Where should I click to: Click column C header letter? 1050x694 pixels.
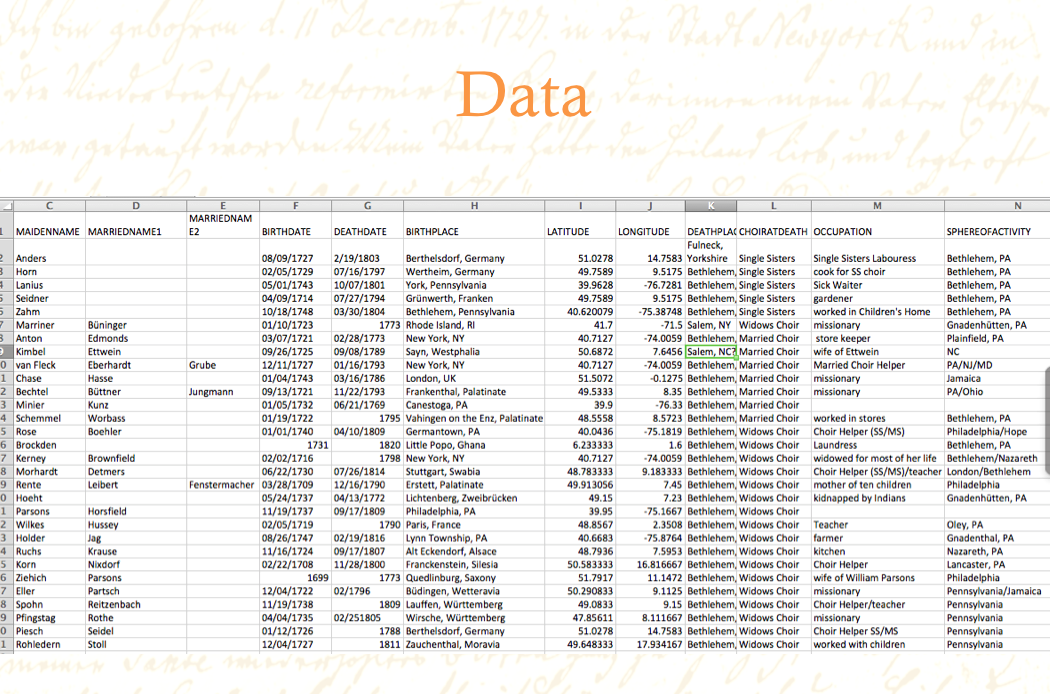(49, 206)
